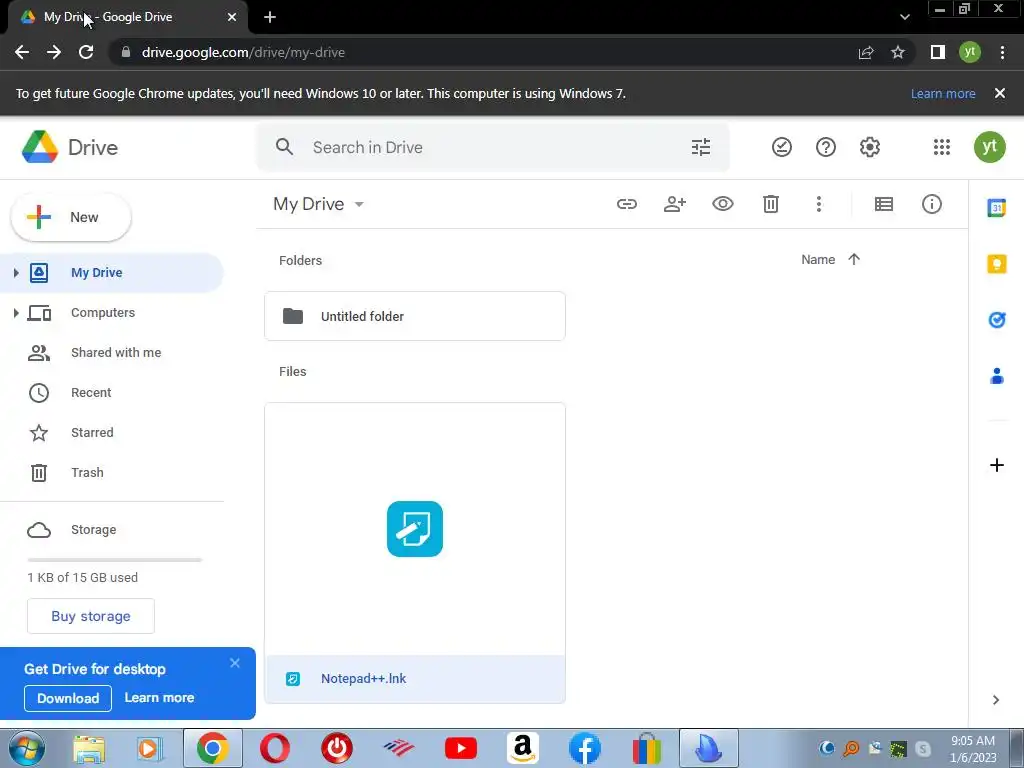
Task: Click Learn more in Drive desktop banner
Action: click(159, 697)
